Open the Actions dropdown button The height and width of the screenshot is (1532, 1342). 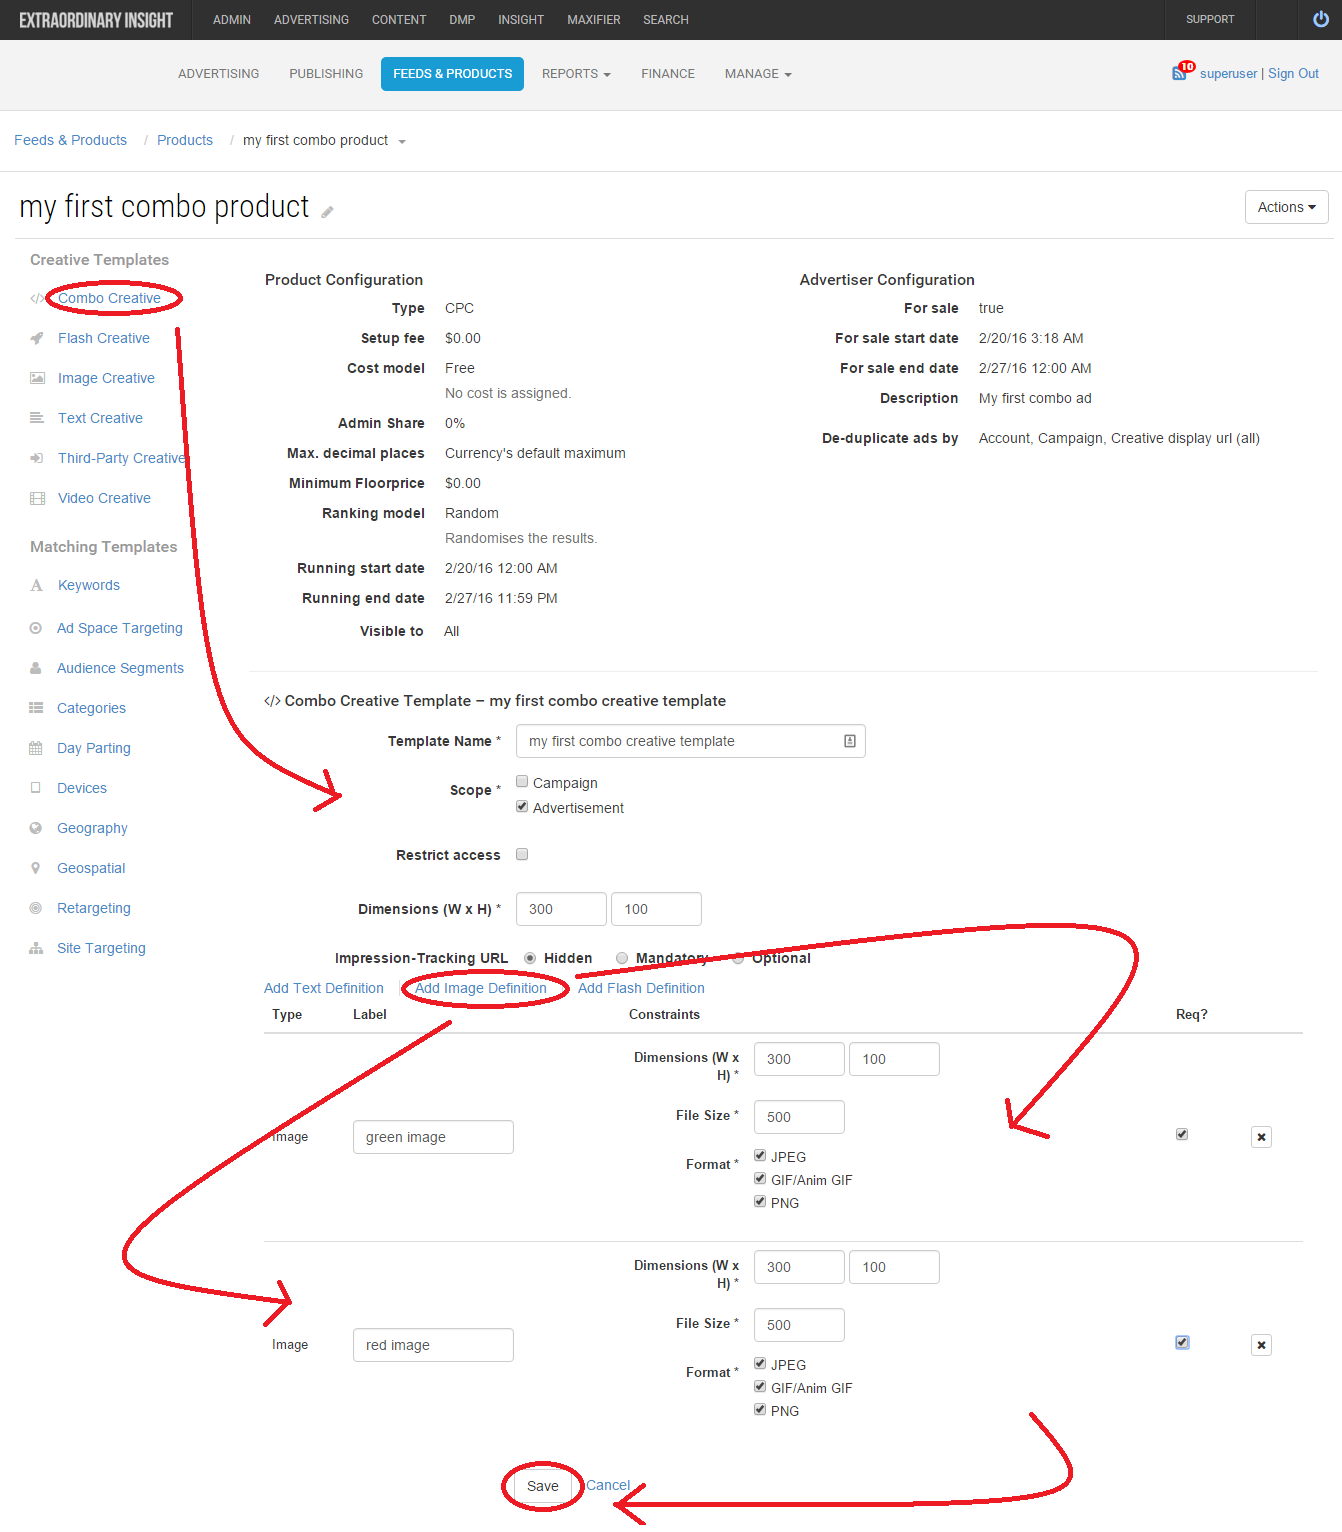pyautogui.click(x=1286, y=207)
